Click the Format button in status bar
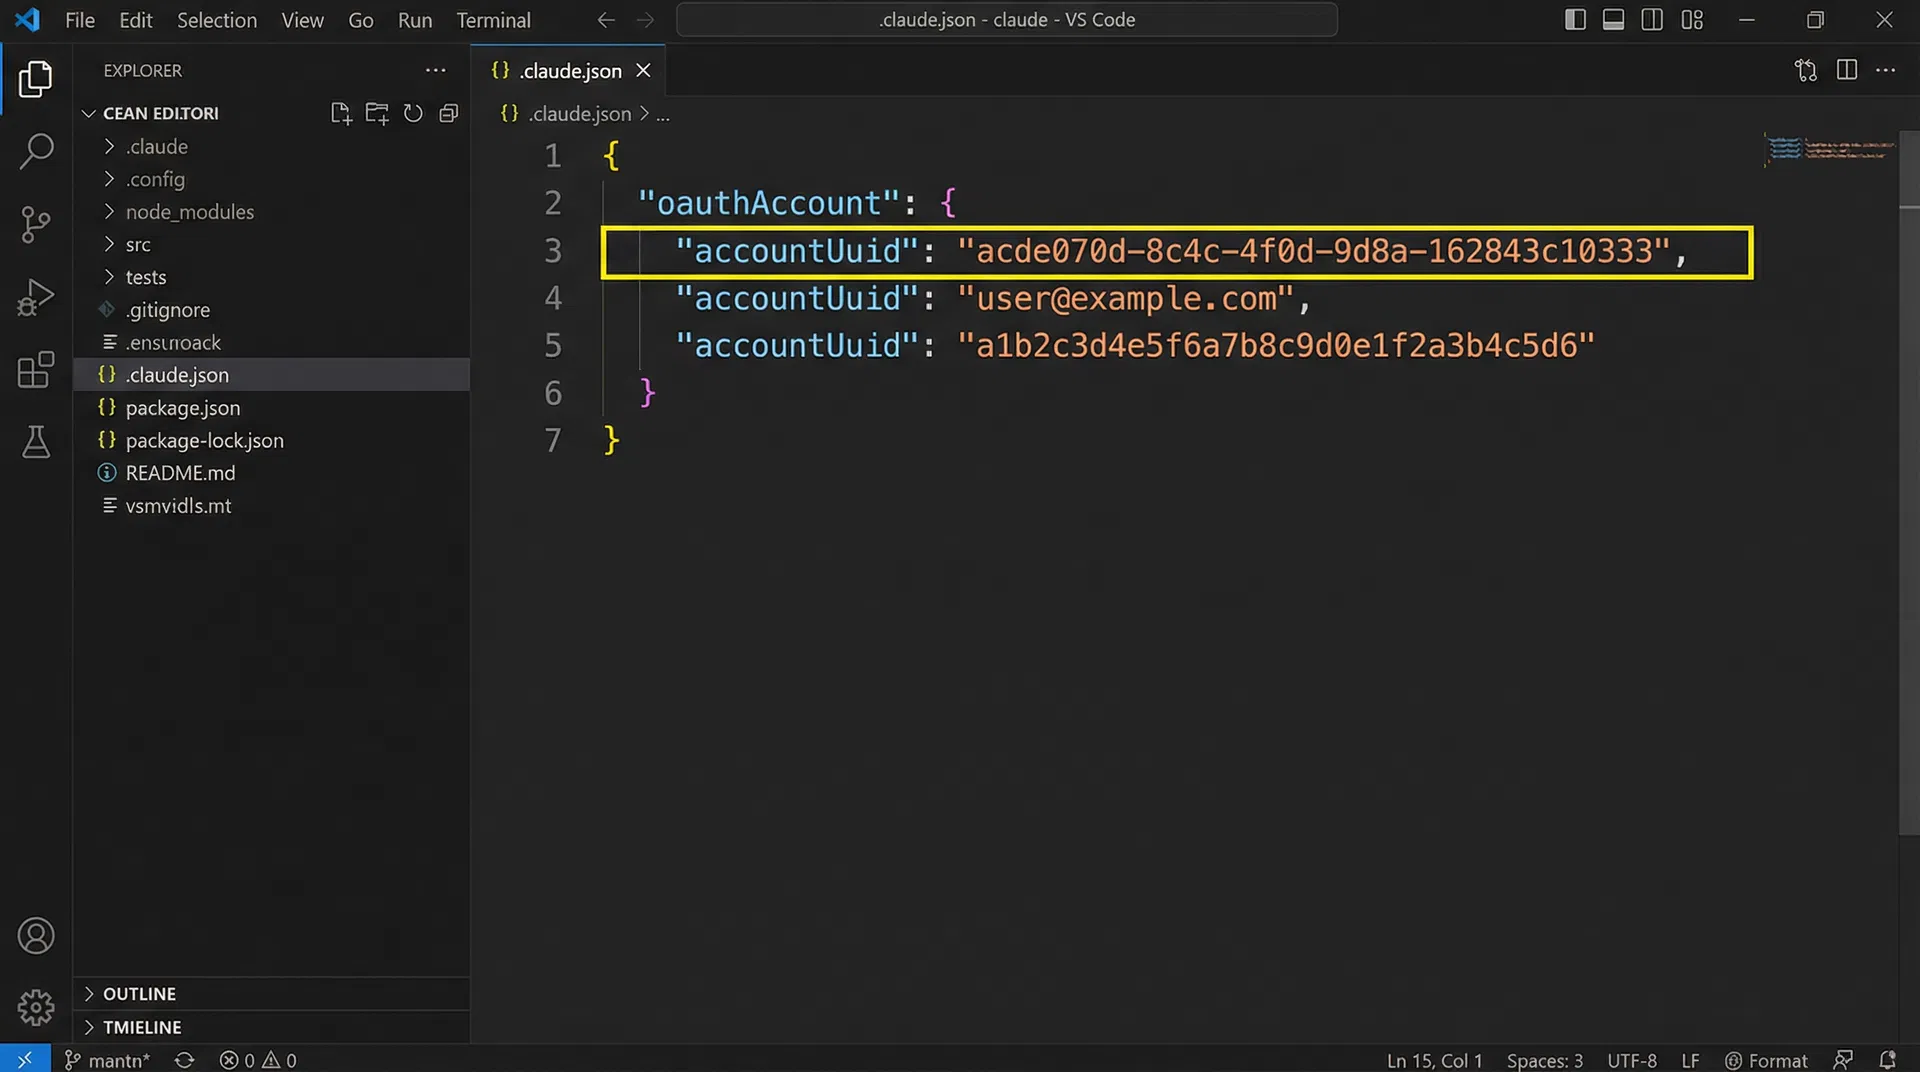1920x1072 pixels. click(x=1766, y=1060)
